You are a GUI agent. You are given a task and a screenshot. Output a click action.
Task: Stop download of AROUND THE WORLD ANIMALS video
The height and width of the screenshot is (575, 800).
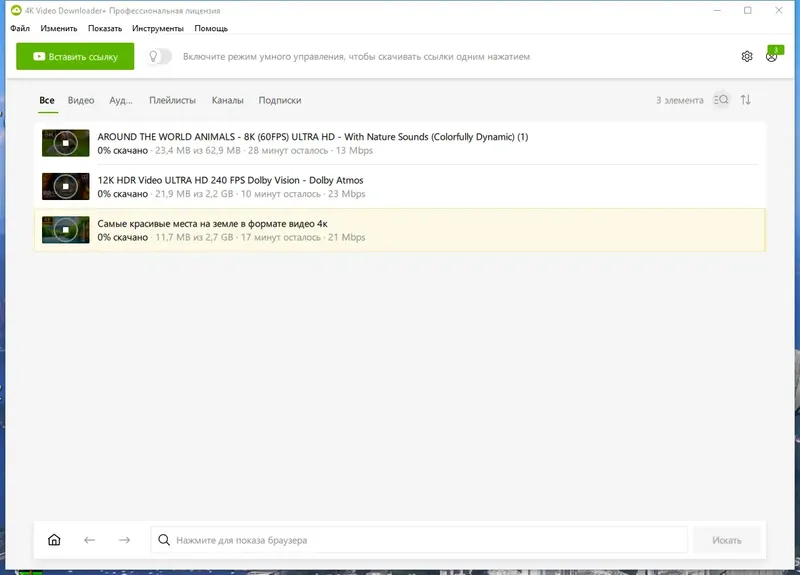coord(65,143)
